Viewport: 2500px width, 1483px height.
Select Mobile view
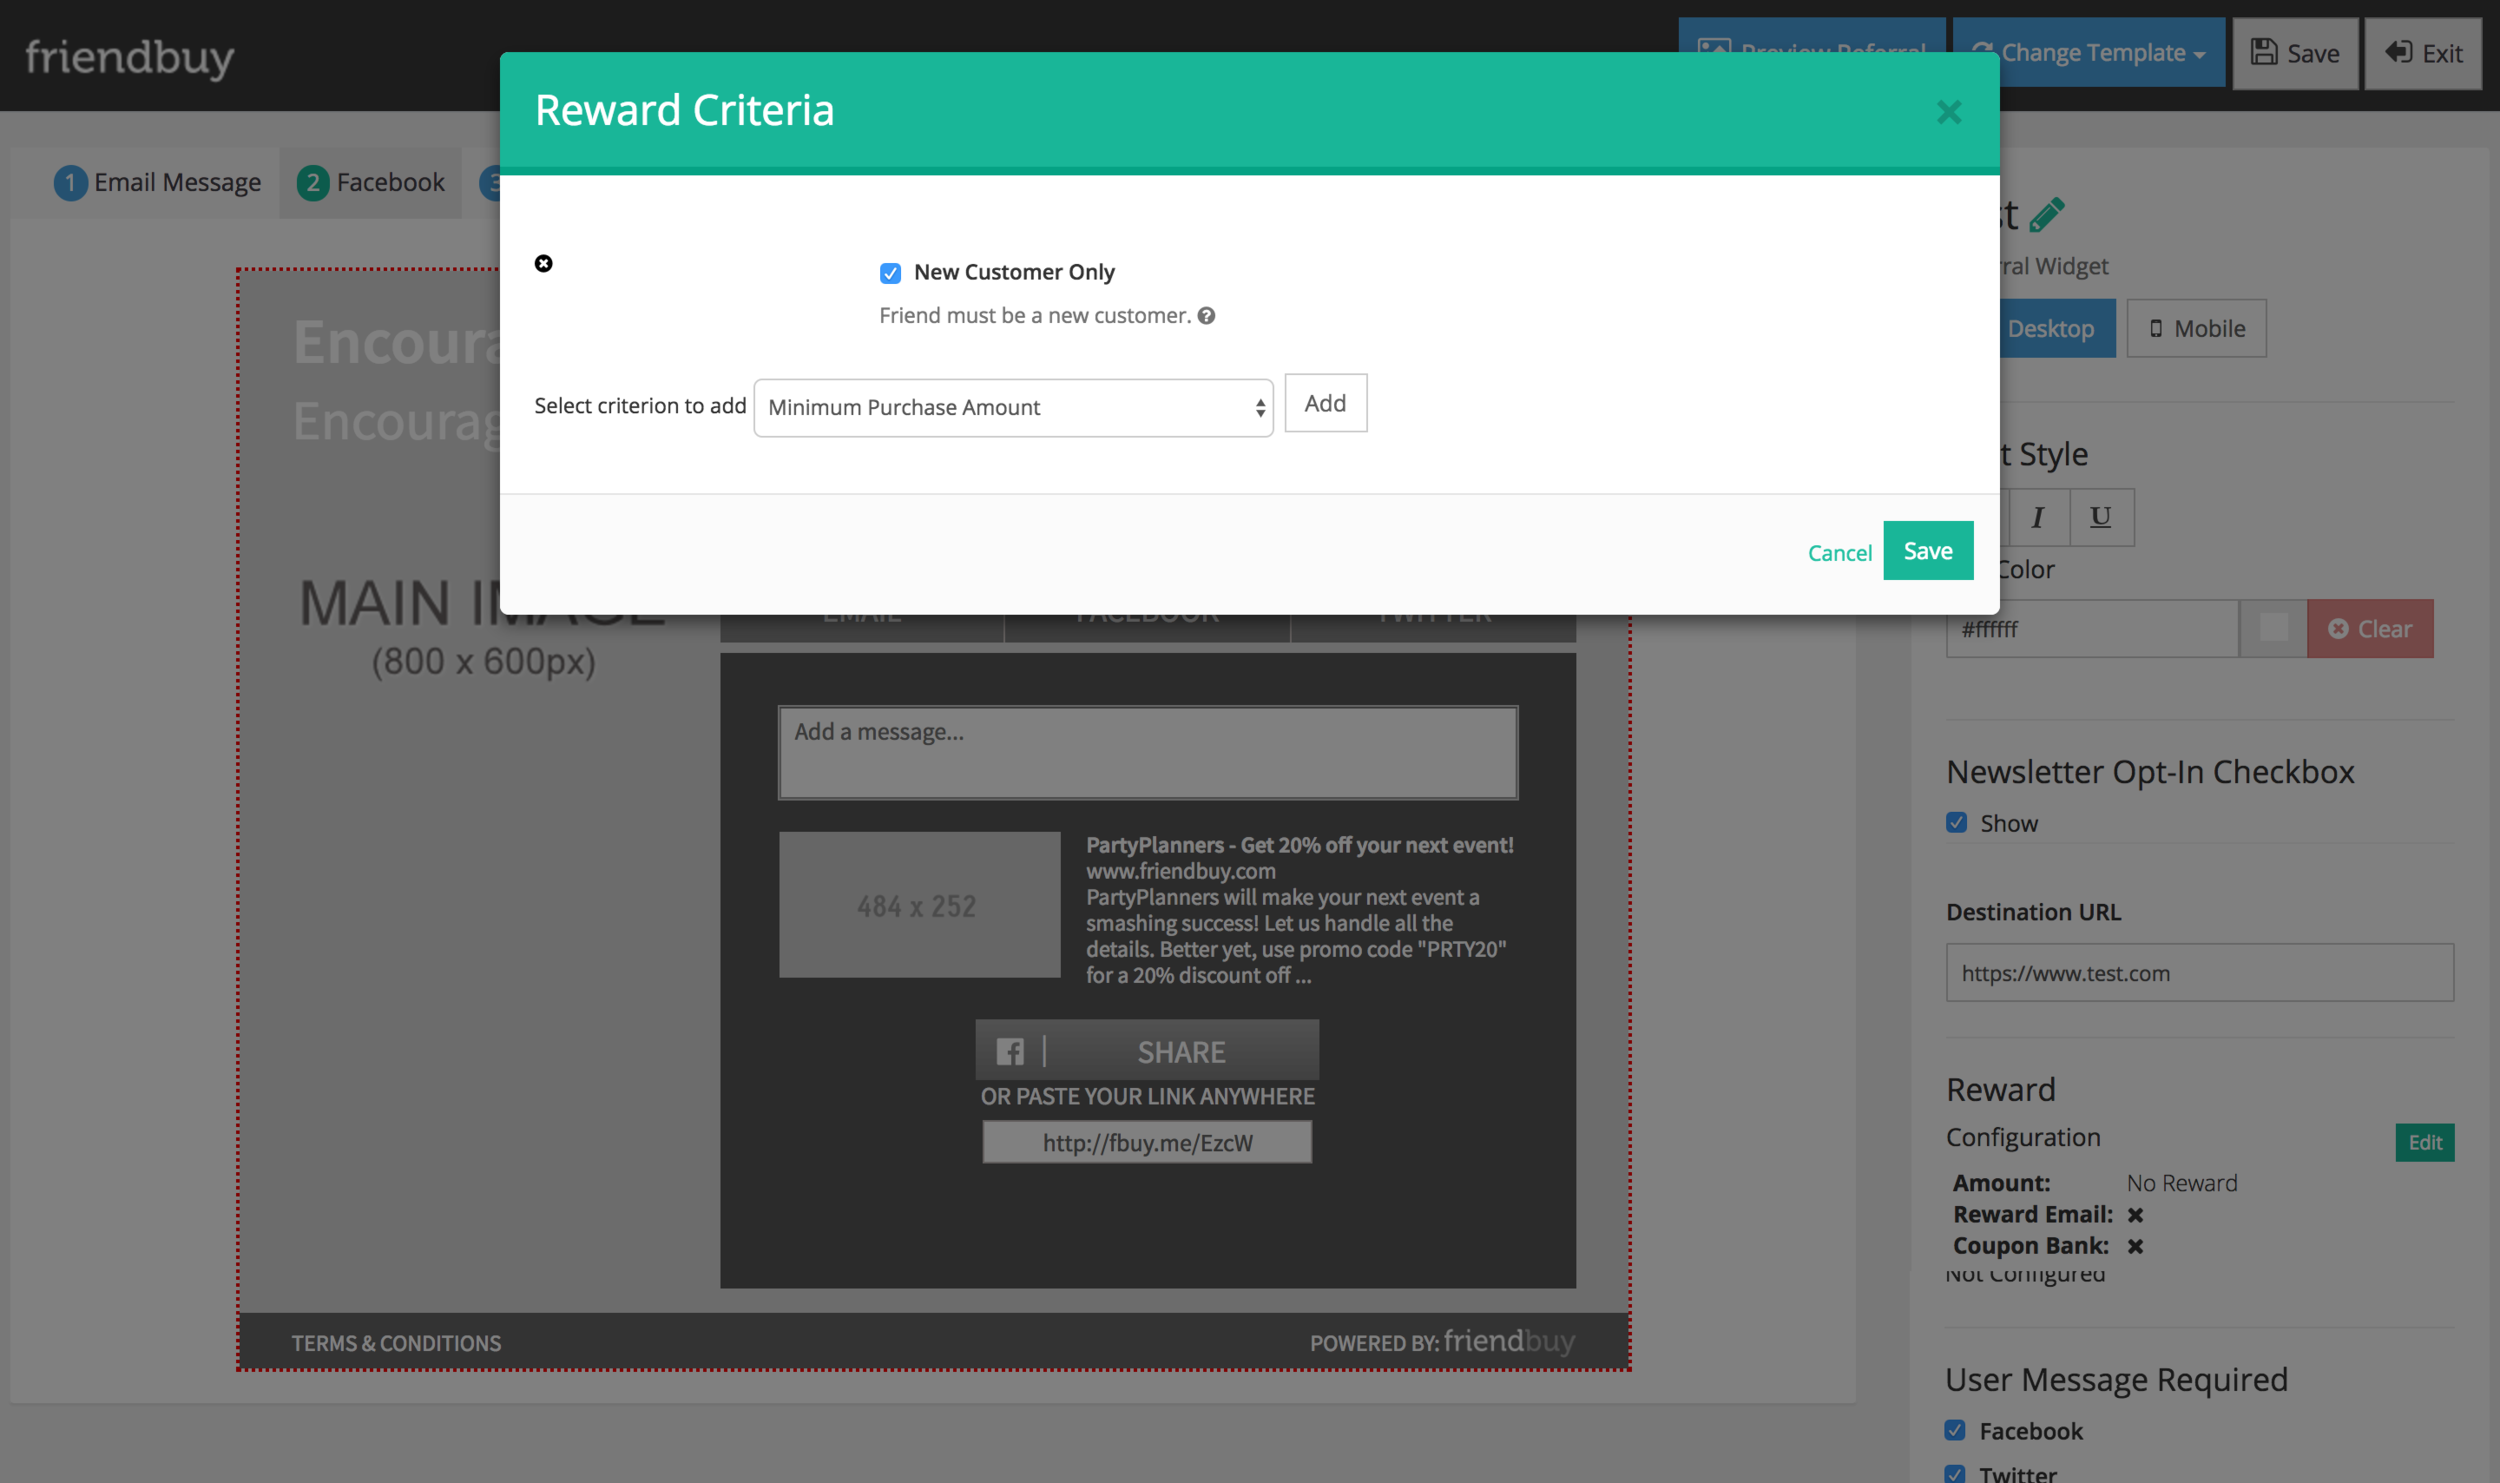coord(2196,328)
